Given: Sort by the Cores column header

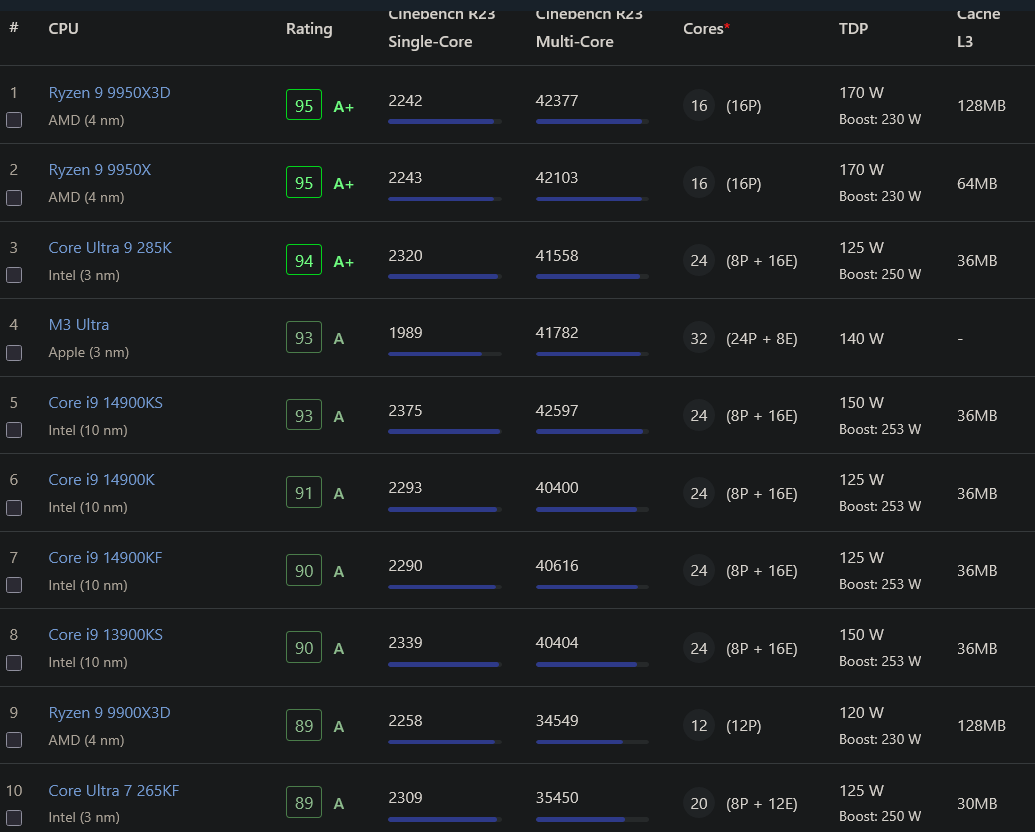Looking at the screenshot, I should point(706,28).
